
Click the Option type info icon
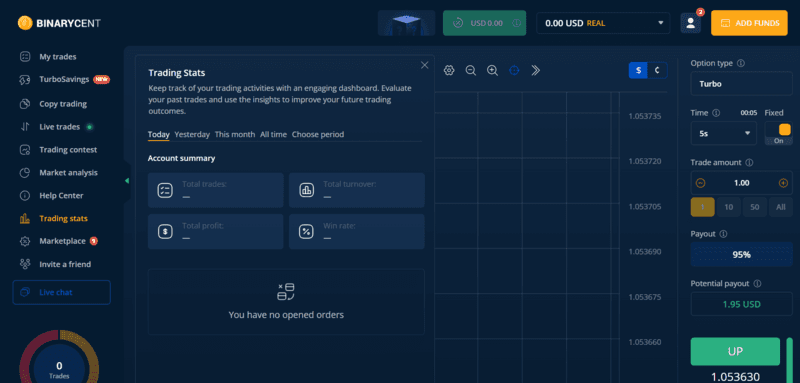741,63
